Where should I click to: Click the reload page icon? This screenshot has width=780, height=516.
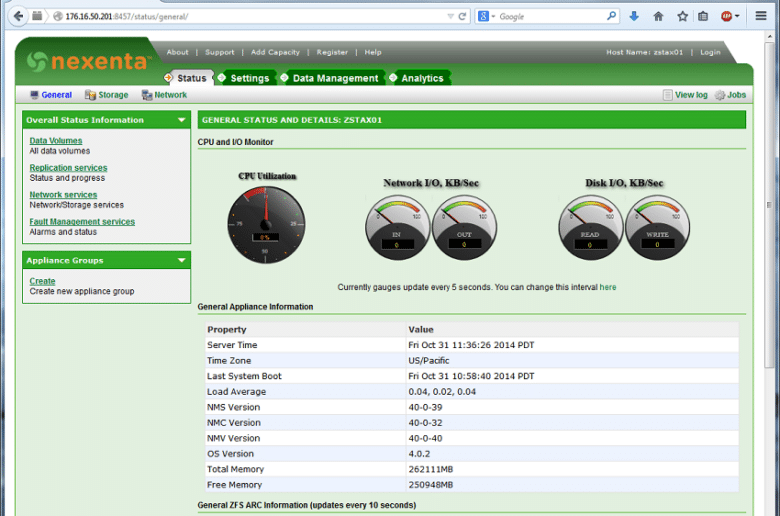[462, 16]
